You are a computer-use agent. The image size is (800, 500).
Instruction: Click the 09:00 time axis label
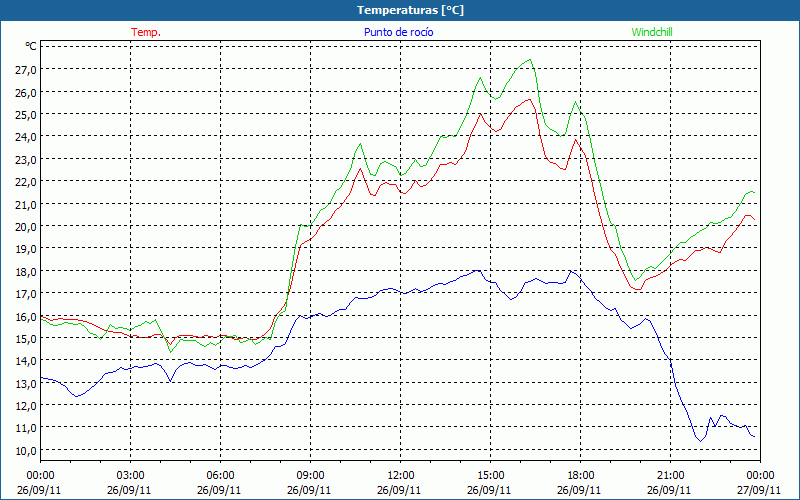[x=310, y=476]
